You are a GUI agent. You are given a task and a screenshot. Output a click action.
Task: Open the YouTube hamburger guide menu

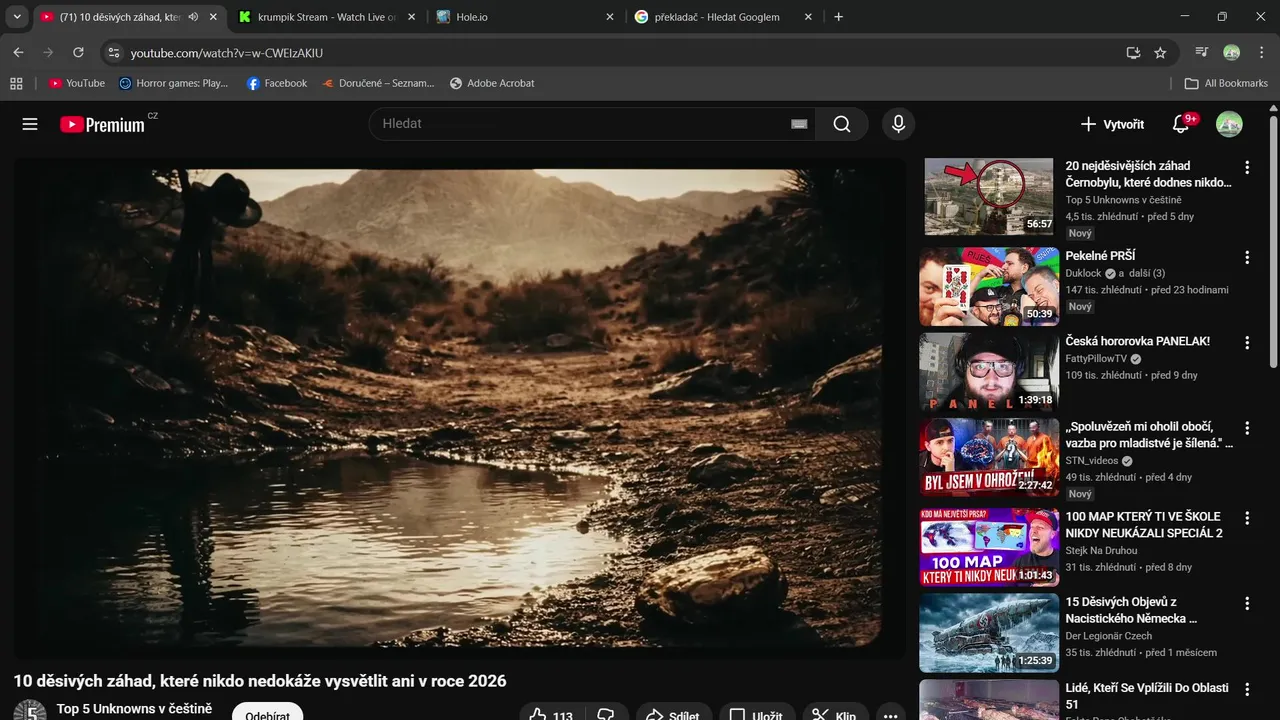click(x=30, y=124)
